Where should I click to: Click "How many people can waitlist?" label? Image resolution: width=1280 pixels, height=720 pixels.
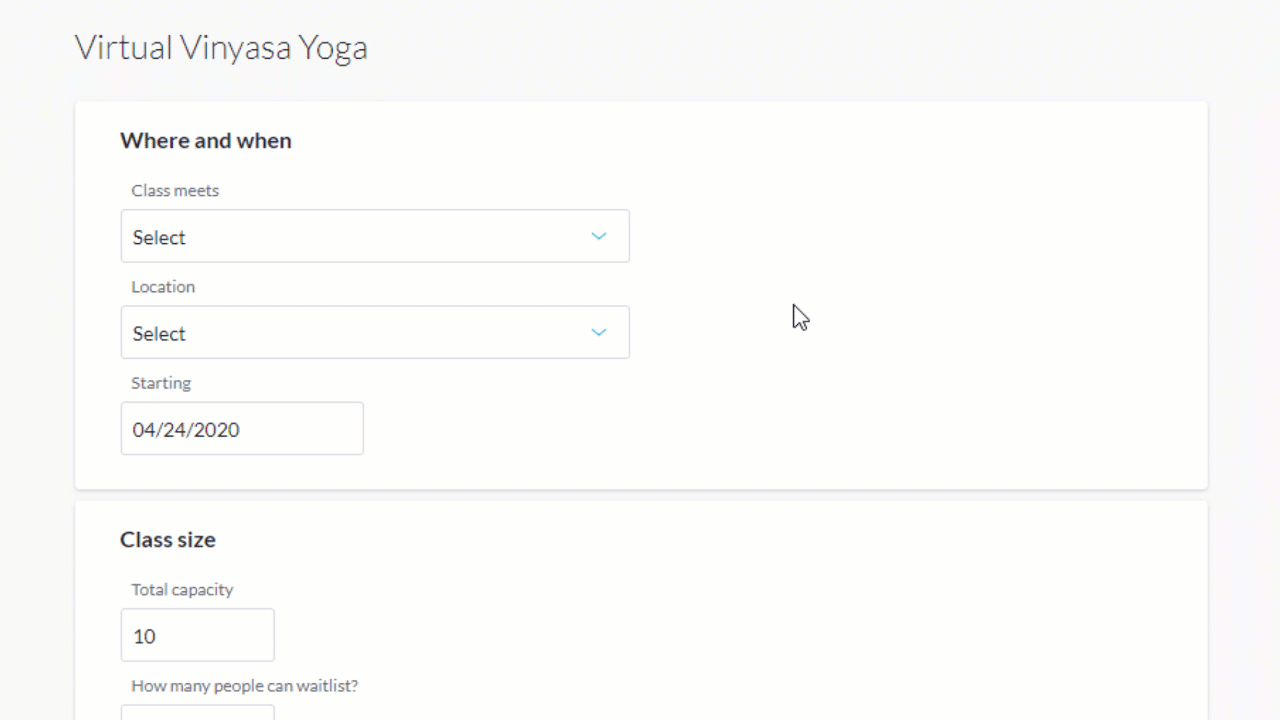click(x=245, y=685)
